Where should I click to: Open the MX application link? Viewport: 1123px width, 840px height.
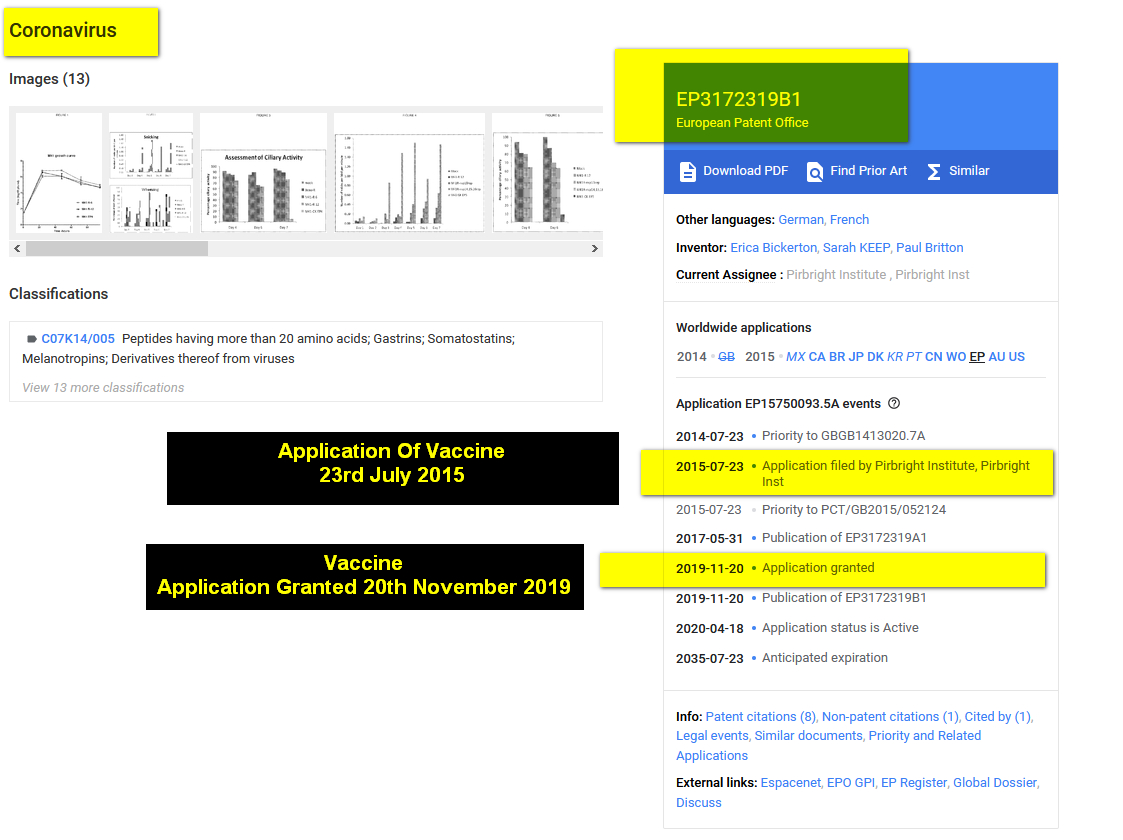click(x=796, y=357)
